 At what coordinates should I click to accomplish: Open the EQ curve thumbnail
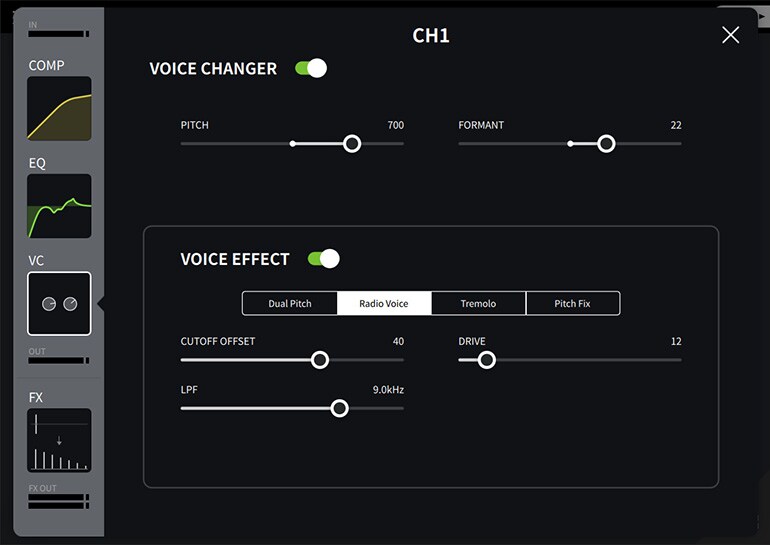(59, 206)
